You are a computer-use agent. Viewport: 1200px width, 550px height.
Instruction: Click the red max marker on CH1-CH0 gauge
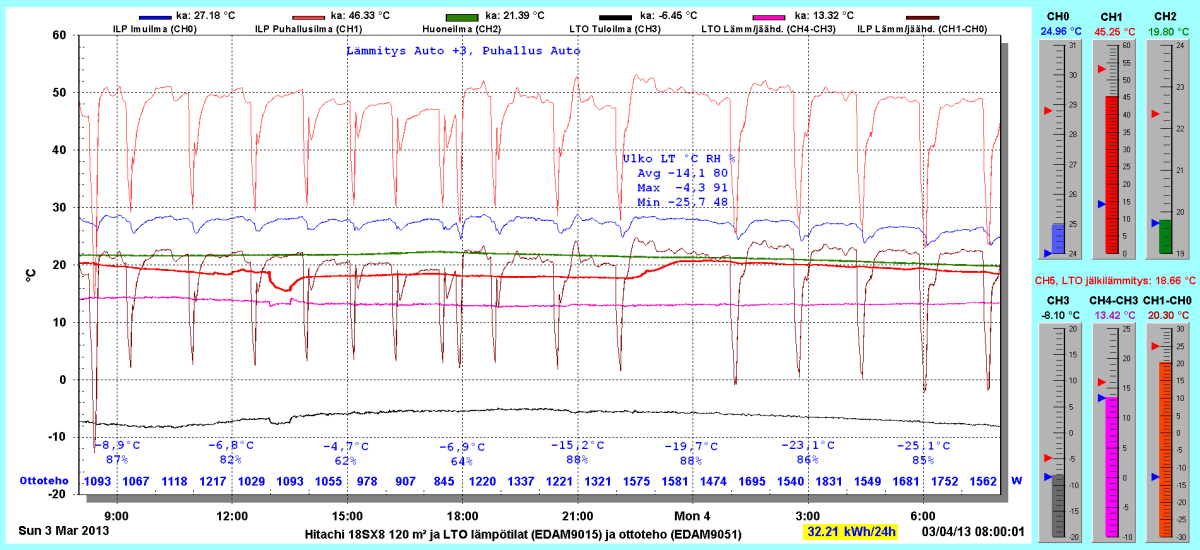coord(1155,346)
